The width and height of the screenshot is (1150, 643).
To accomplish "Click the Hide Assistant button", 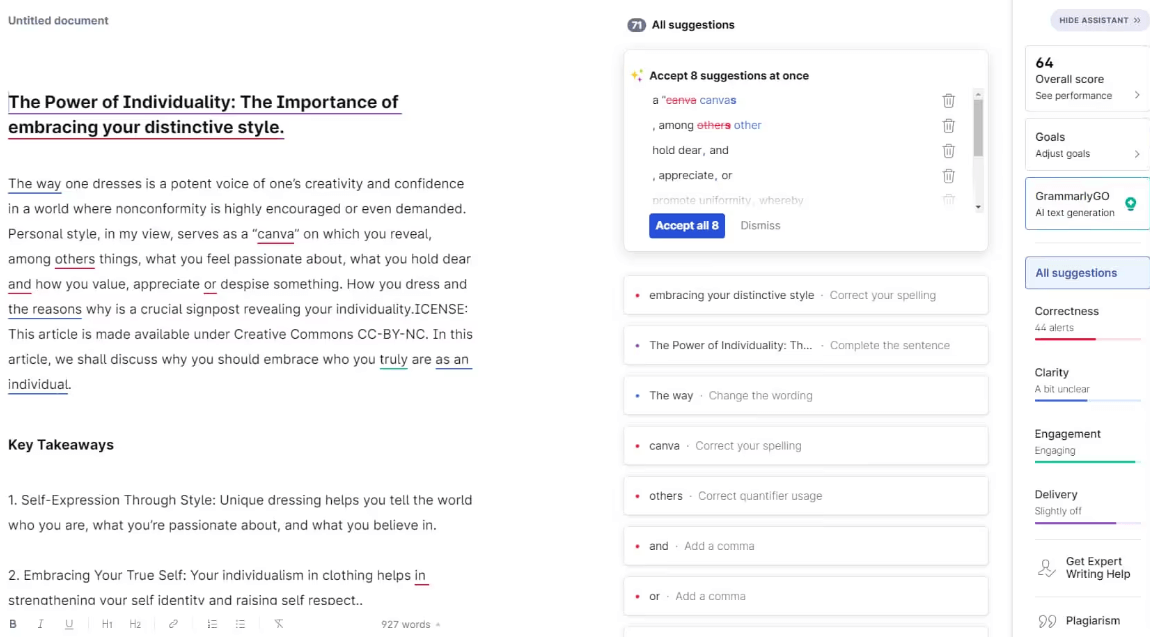I will 1099,21.
